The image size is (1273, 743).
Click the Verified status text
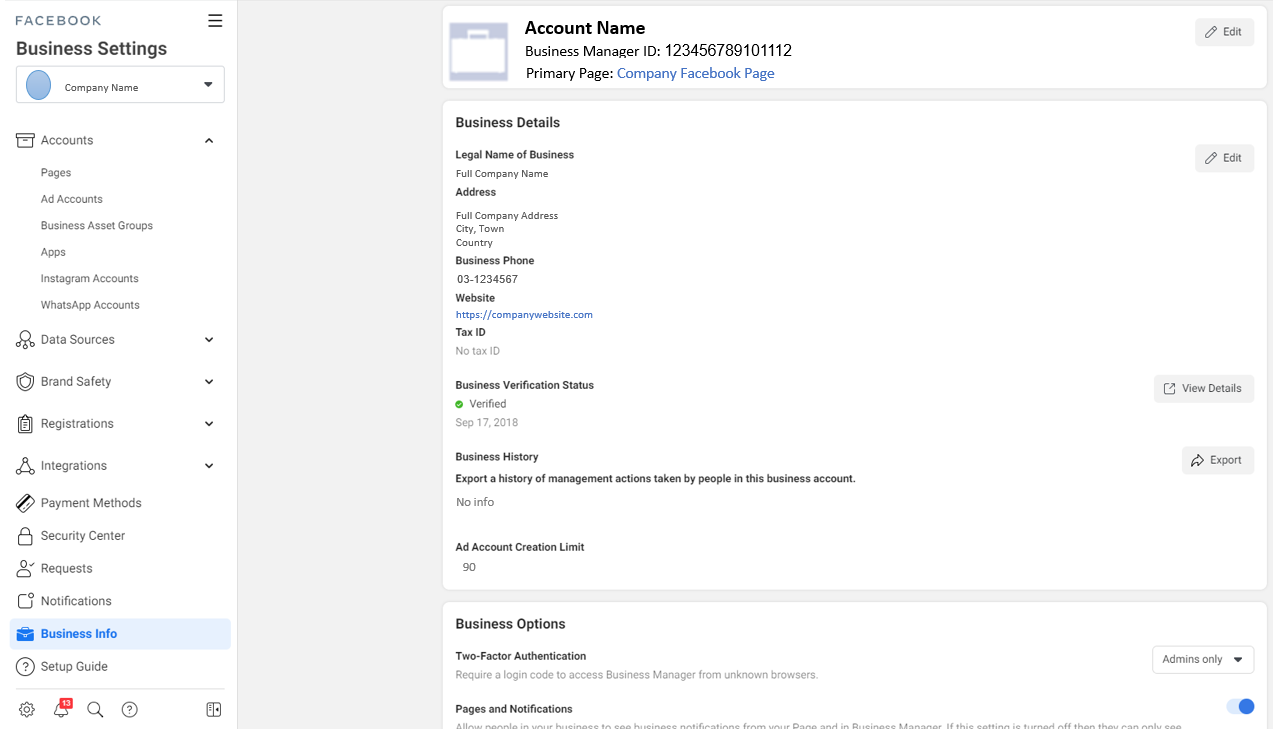click(488, 404)
